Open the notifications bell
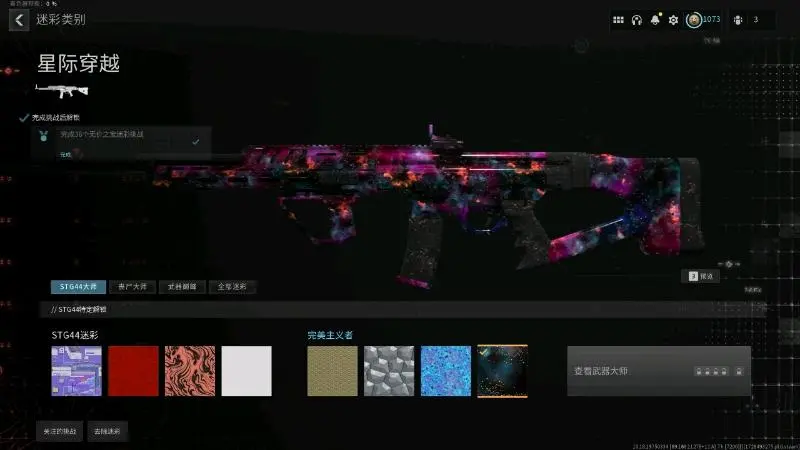Viewport: 800px width, 450px height. (x=655, y=20)
